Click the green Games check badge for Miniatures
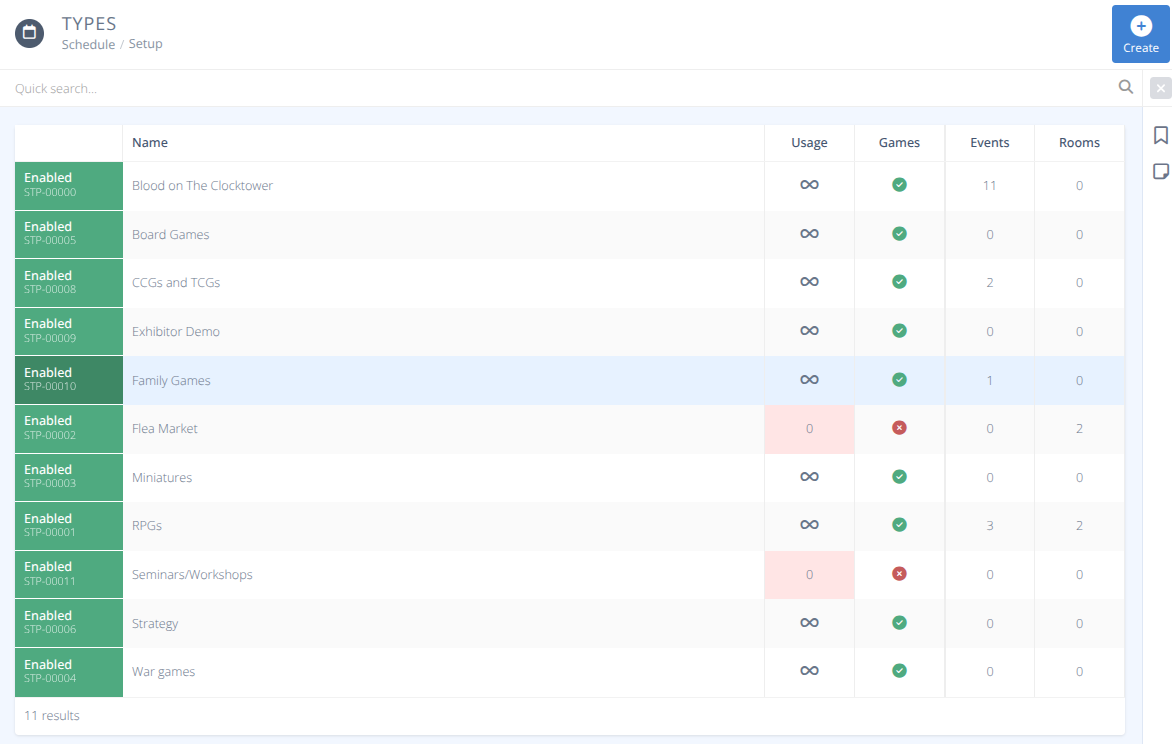1172x744 pixels. pos(898,476)
